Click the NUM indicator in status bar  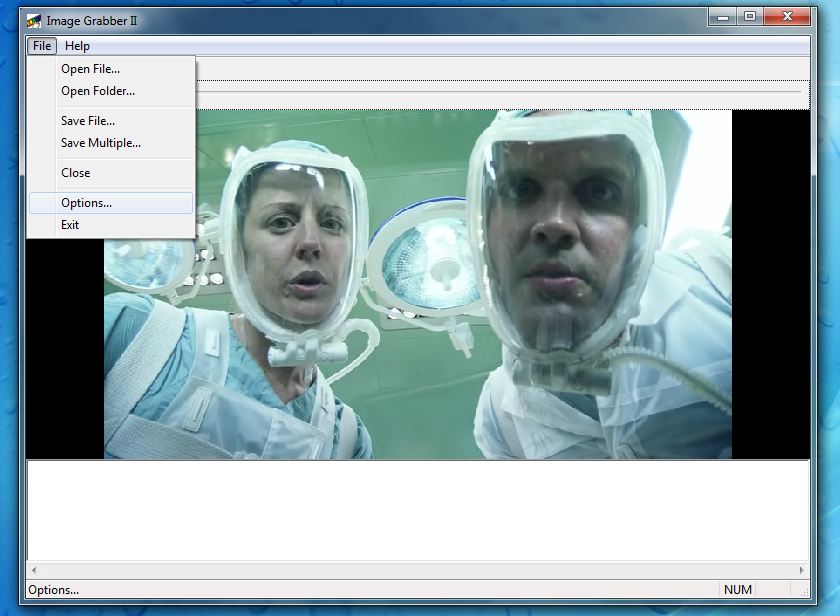pyautogui.click(x=738, y=590)
